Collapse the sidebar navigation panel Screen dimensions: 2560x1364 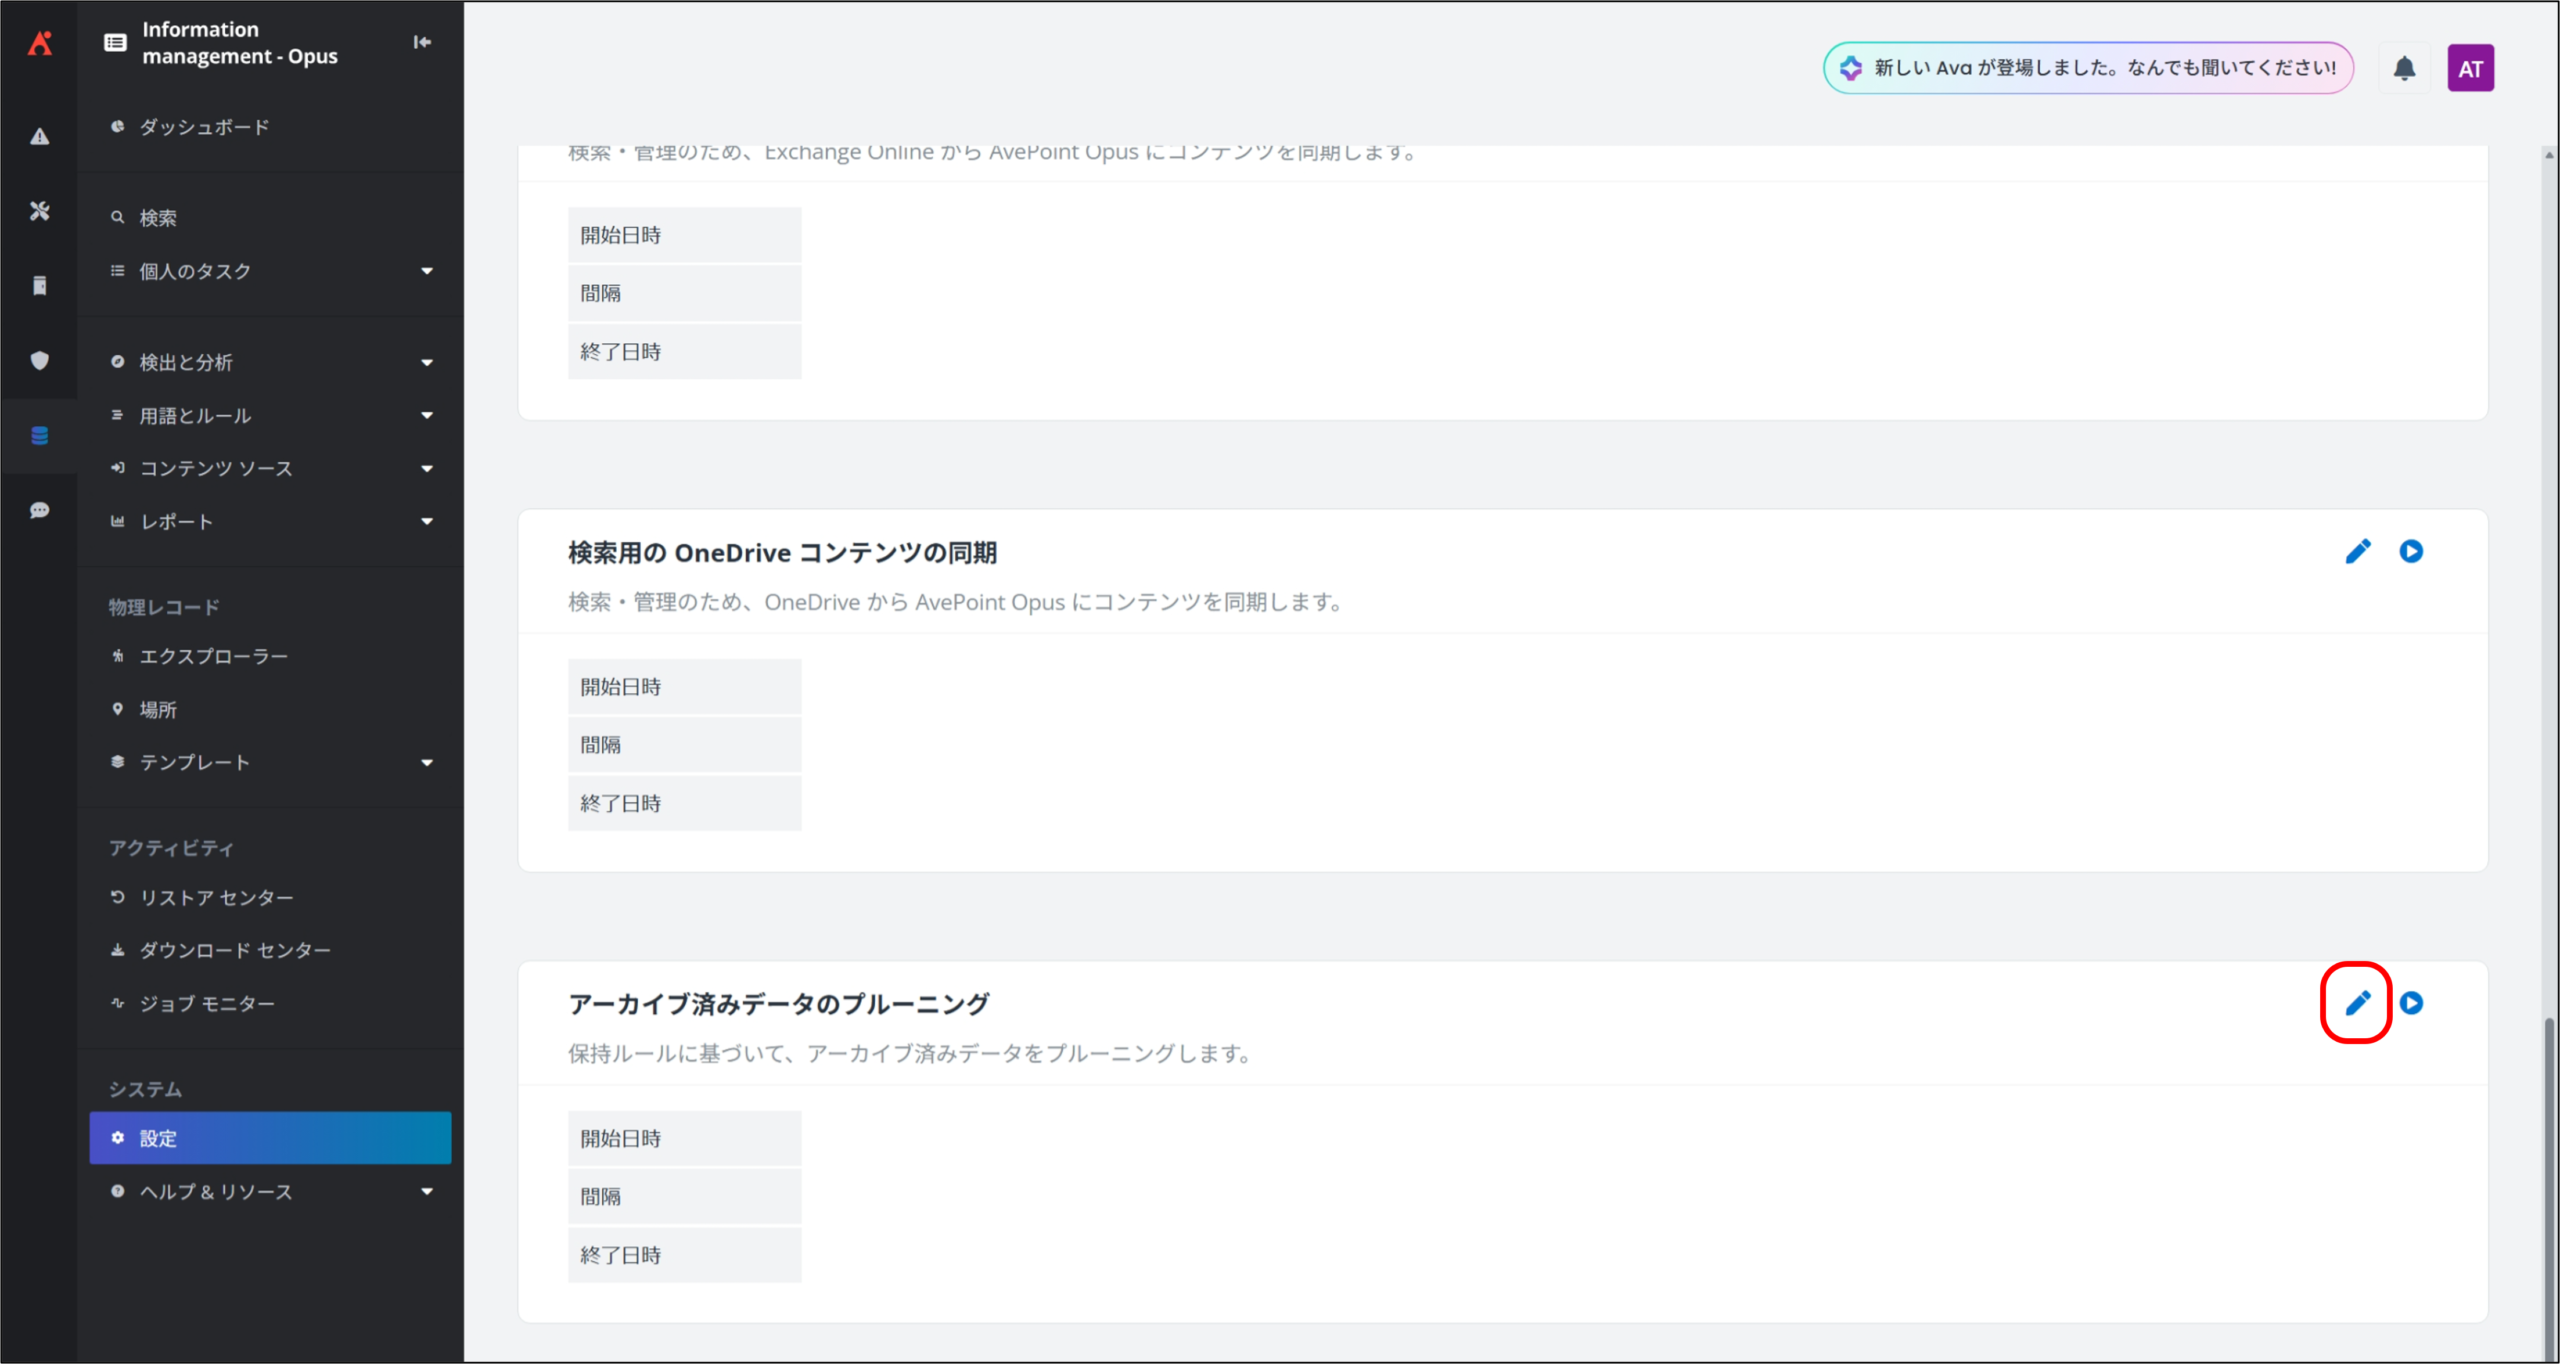422,42
